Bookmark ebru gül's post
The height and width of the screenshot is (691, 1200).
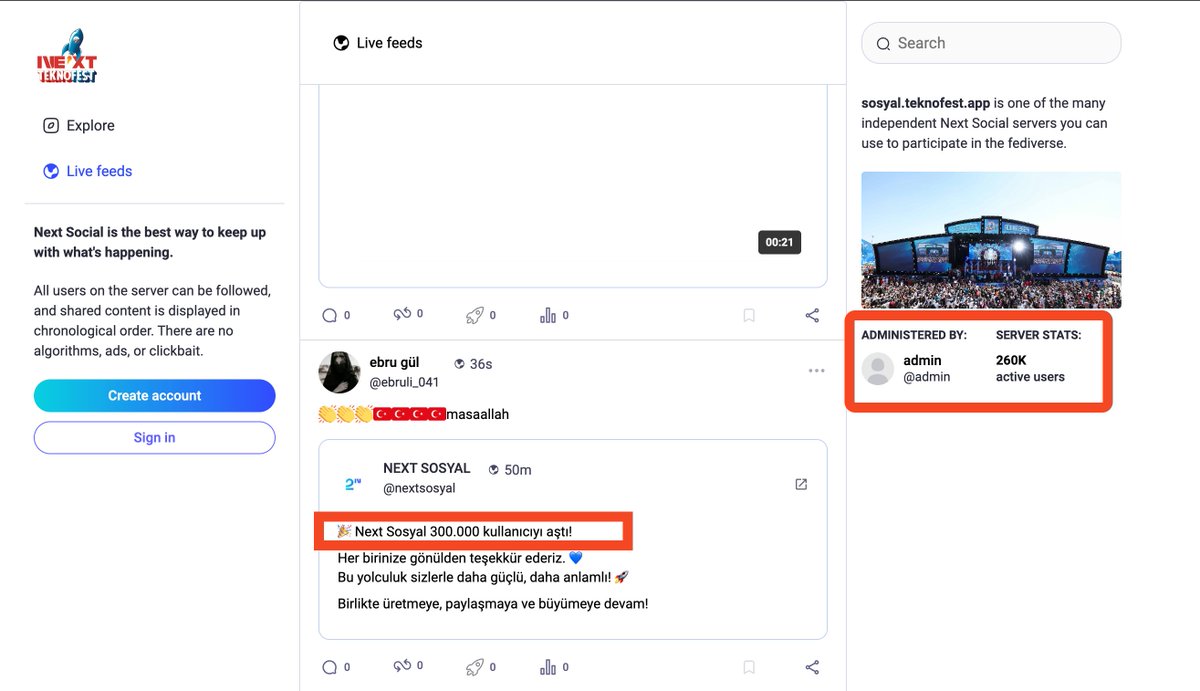point(749,667)
